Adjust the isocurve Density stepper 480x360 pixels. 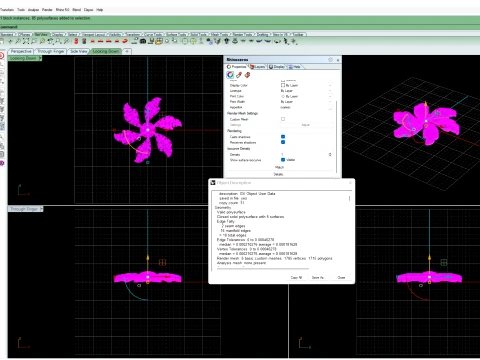click(x=330, y=155)
